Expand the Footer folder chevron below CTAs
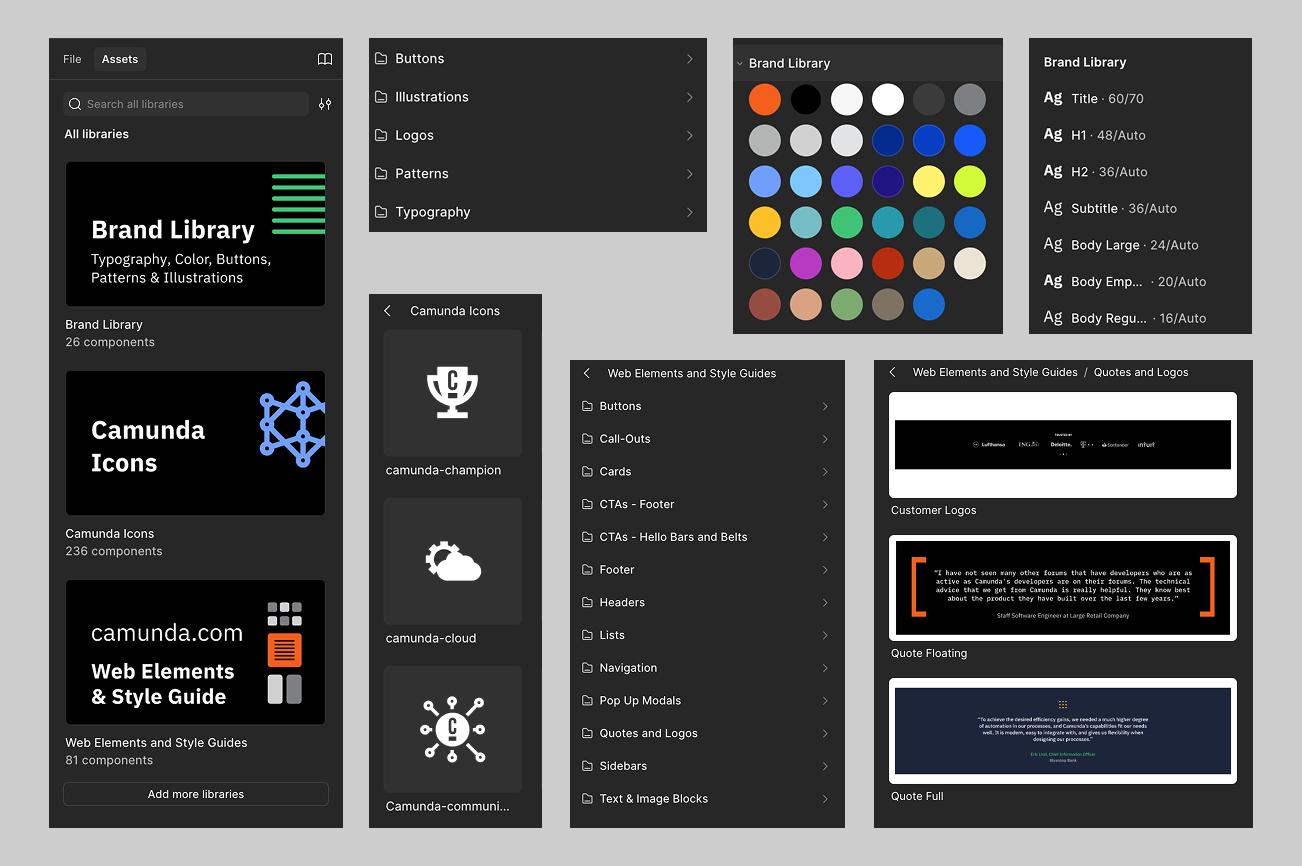Screen dimensions: 1302x866 pos(825,570)
